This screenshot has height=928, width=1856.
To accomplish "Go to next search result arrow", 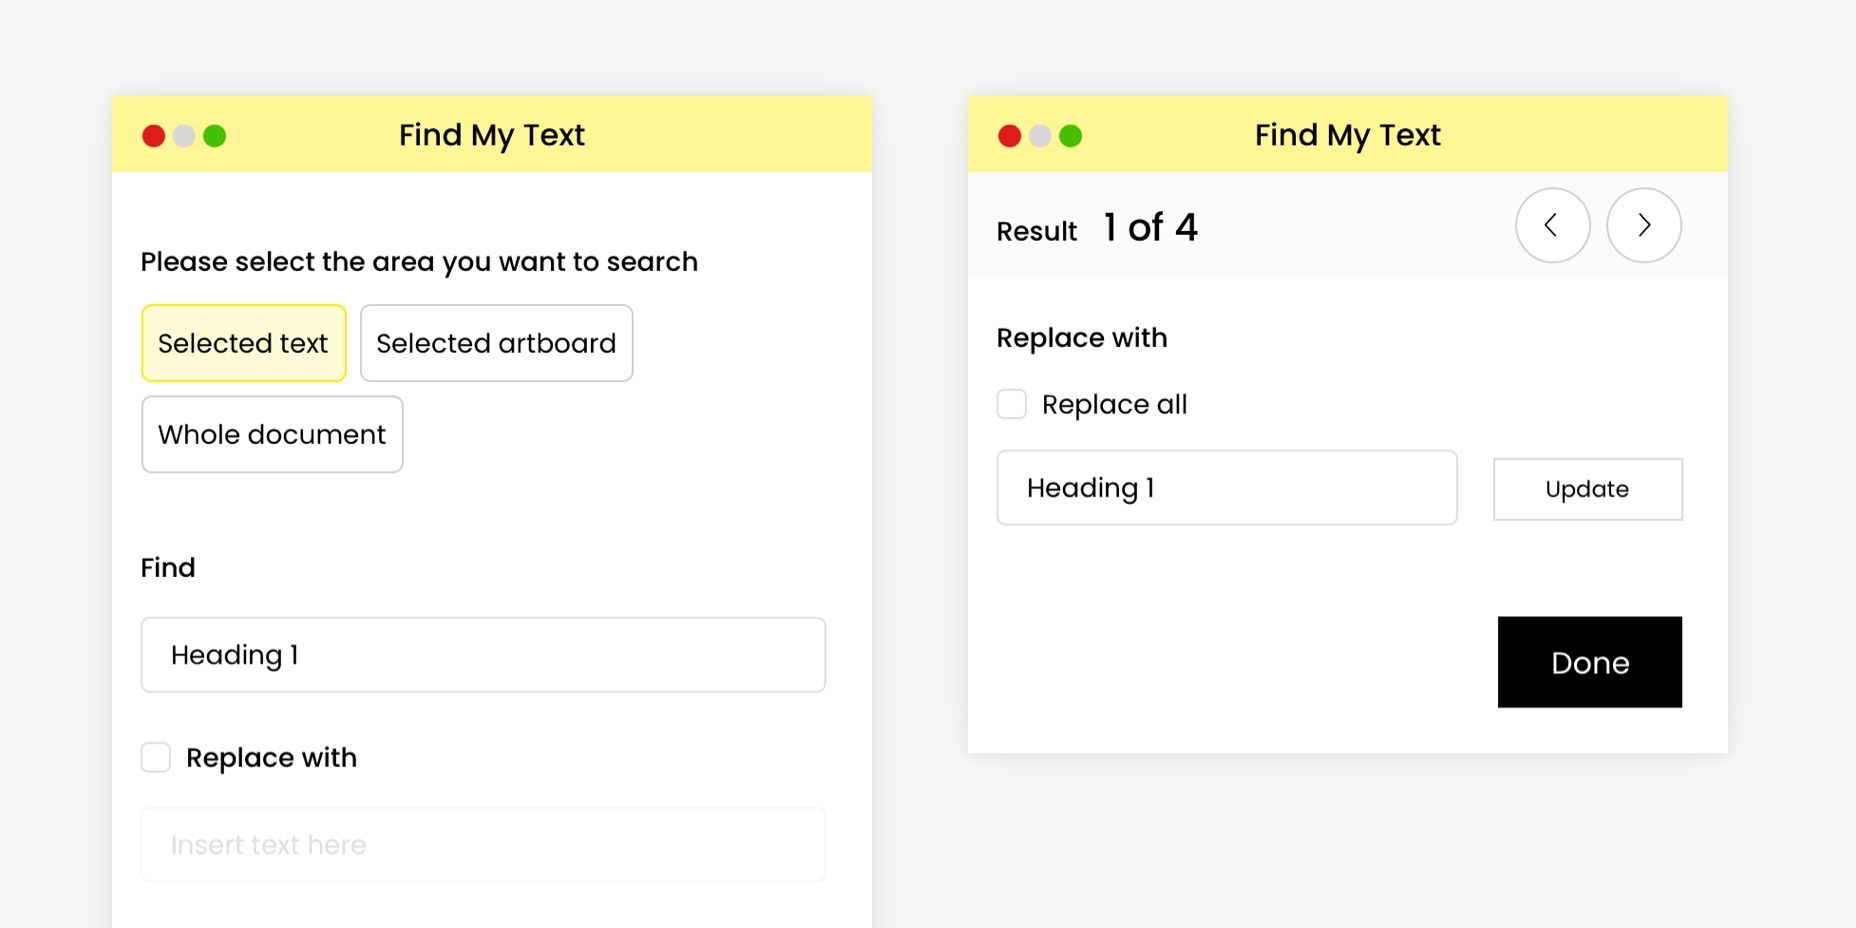I will [x=1643, y=225].
